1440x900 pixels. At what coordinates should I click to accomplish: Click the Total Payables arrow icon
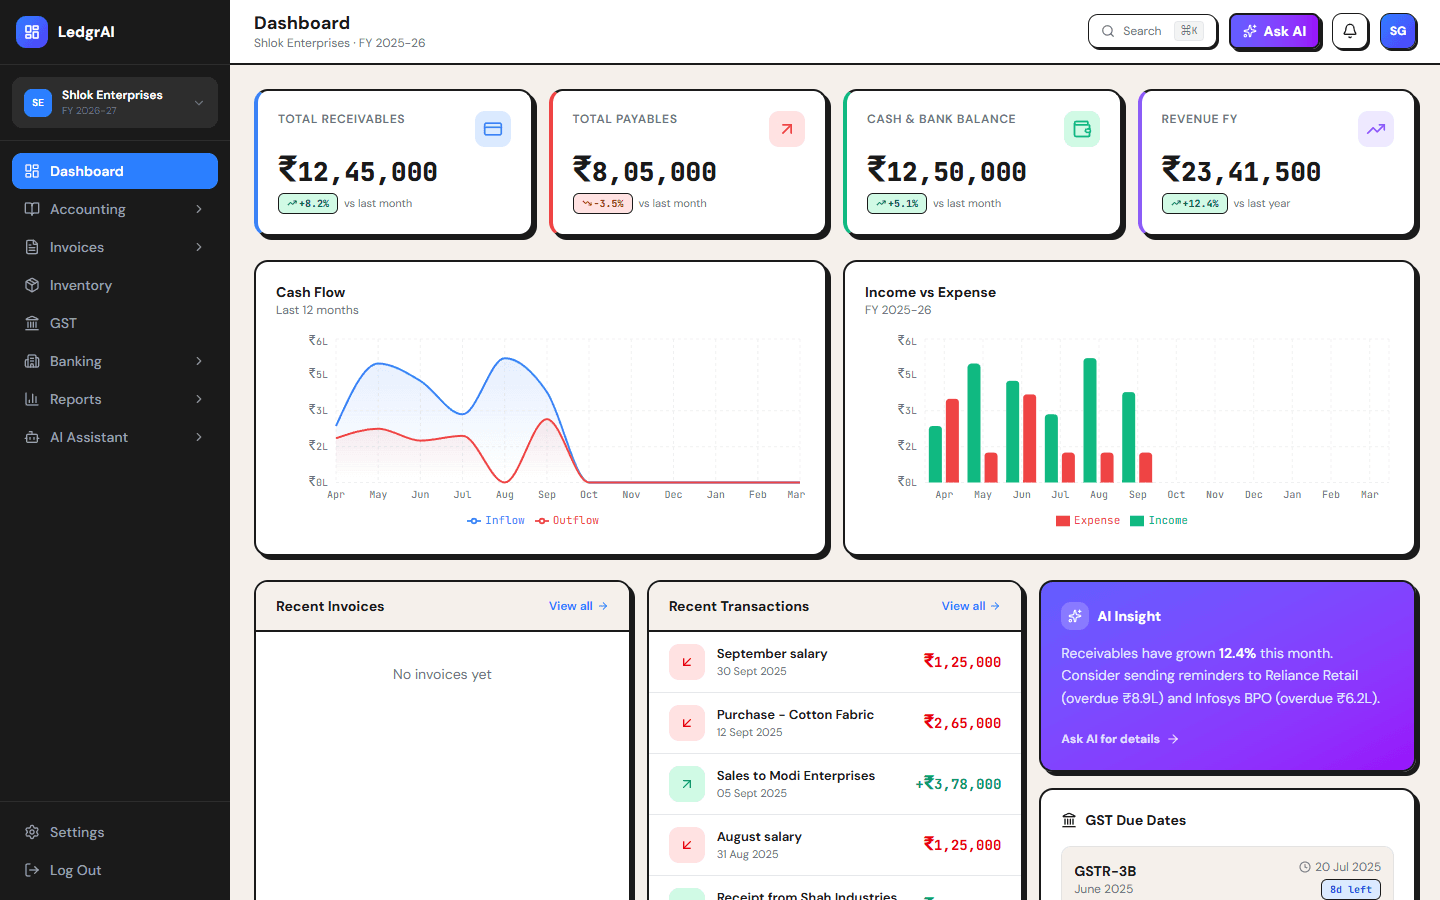click(x=787, y=129)
